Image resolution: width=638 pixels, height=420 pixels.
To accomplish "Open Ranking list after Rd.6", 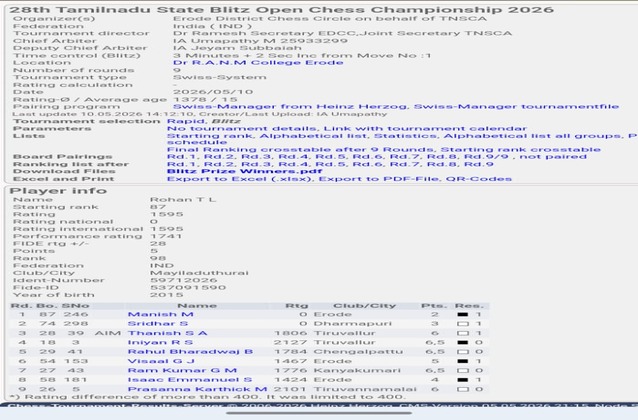I will tap(368, 164).
